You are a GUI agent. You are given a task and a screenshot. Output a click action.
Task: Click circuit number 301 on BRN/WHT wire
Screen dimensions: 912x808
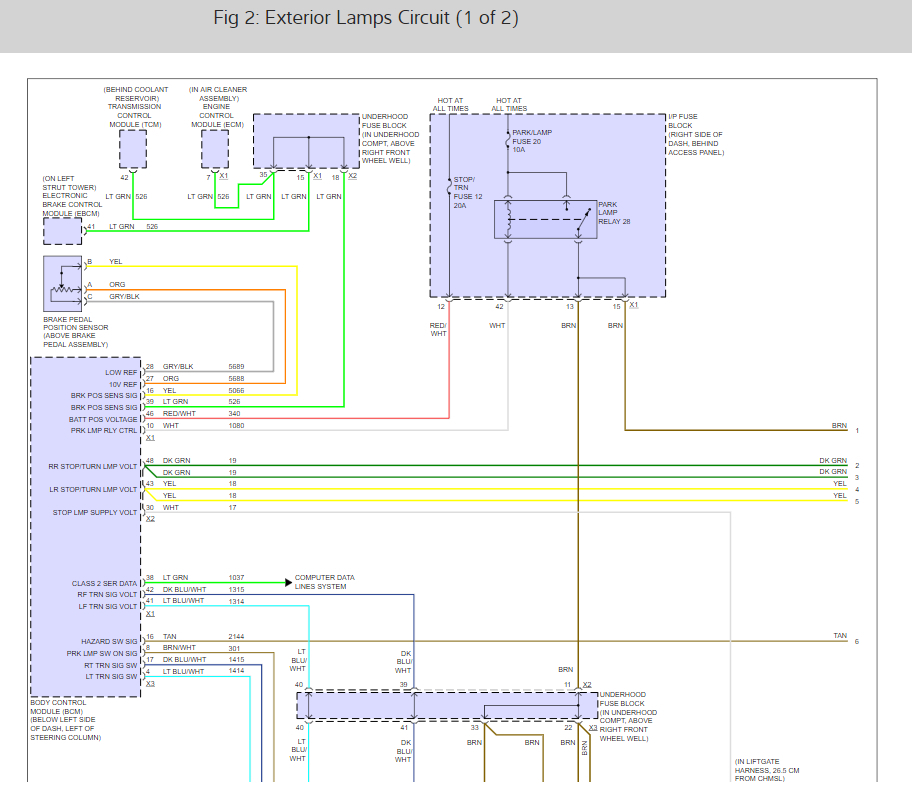click(x=234, y=649)
